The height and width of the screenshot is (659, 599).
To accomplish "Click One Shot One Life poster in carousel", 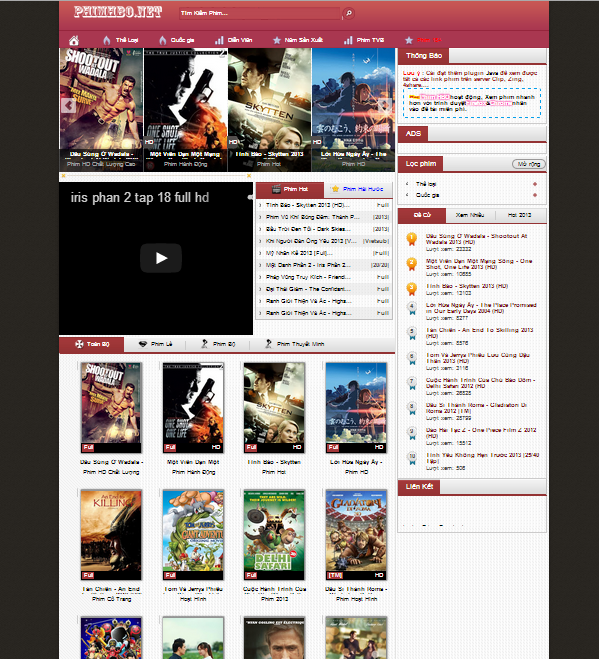I will pos(185,110).
